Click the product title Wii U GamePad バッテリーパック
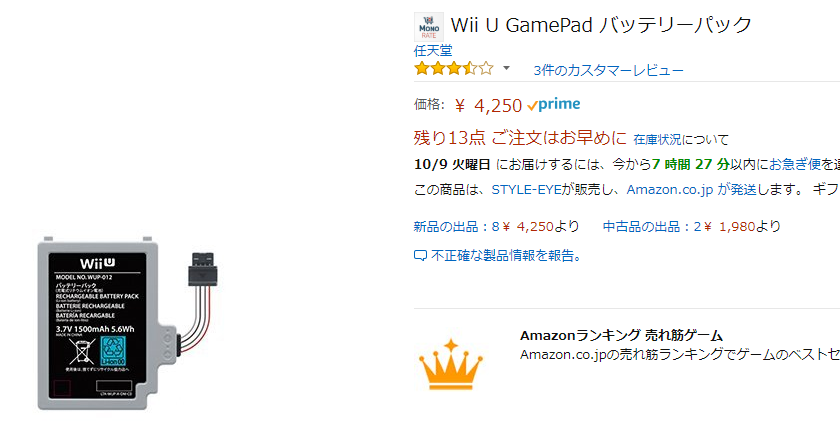Image resolution: width=840 pixels, height=424 pixels. (602, 25)
